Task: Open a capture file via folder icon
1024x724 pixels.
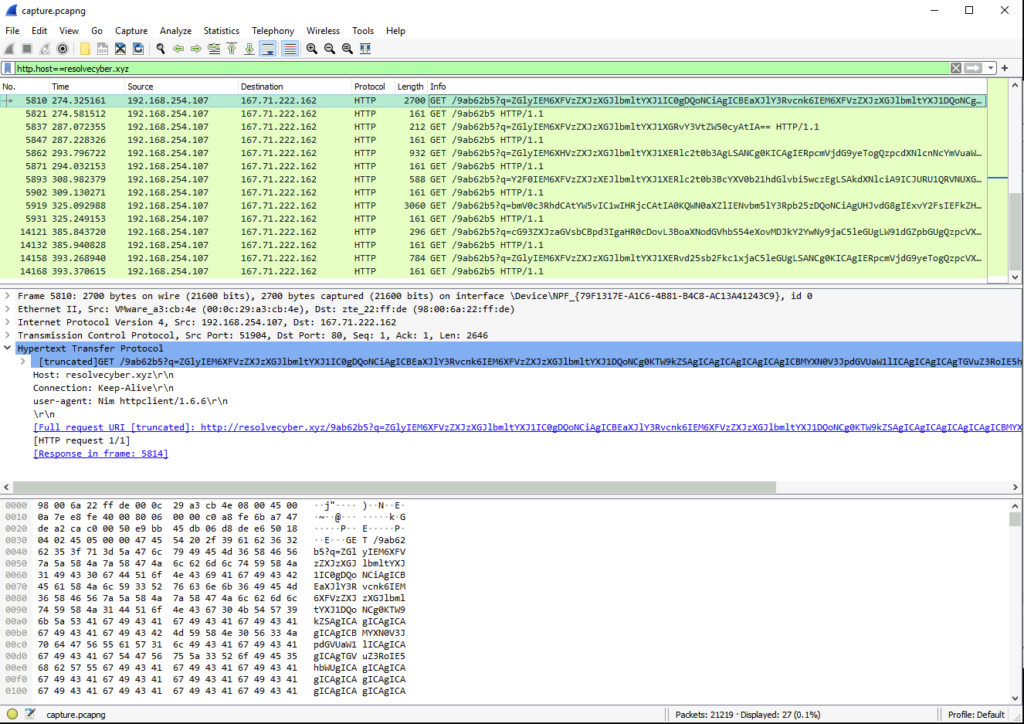Action: (x=85, y=49)
